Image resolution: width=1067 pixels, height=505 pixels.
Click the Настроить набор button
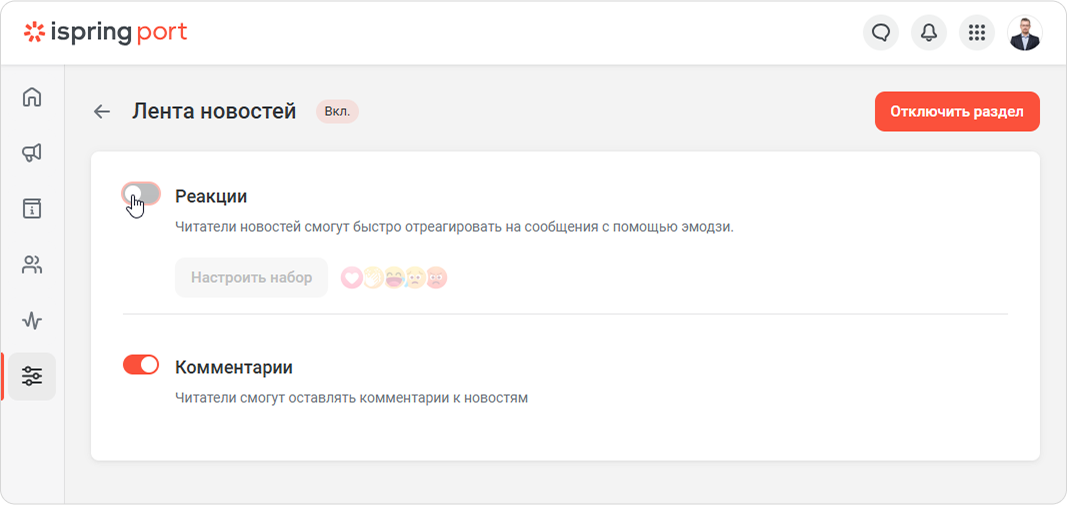[252, 278]
